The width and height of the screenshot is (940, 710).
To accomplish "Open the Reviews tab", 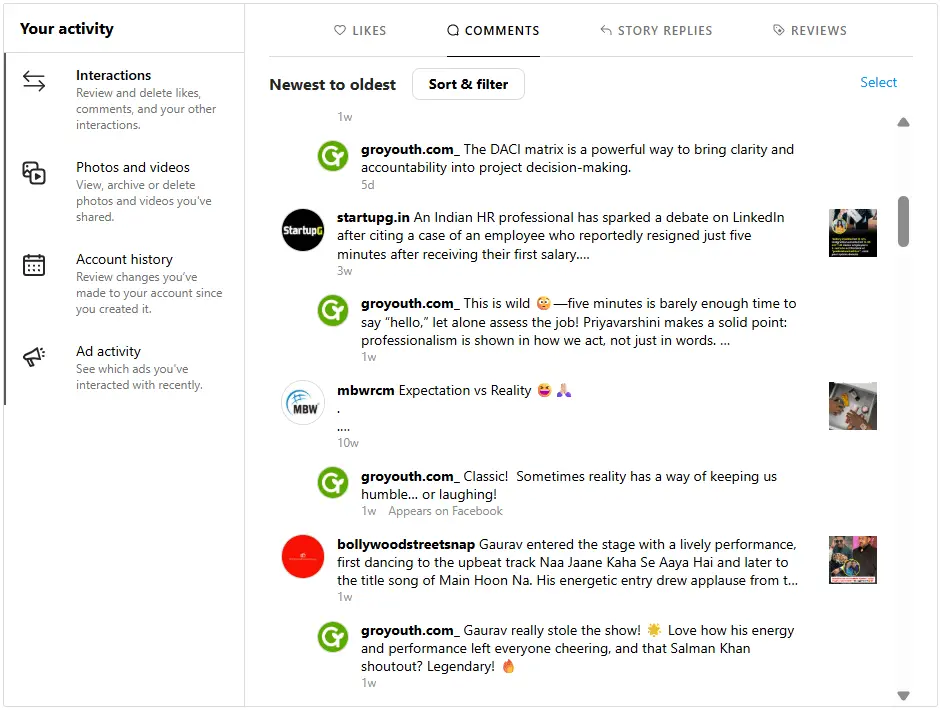I will coord(810,30).
